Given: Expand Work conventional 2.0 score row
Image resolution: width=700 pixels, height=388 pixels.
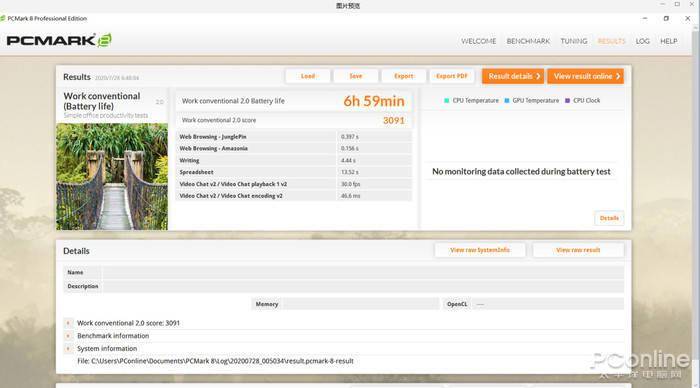Looking at the screenshot, I should point(68,323).
